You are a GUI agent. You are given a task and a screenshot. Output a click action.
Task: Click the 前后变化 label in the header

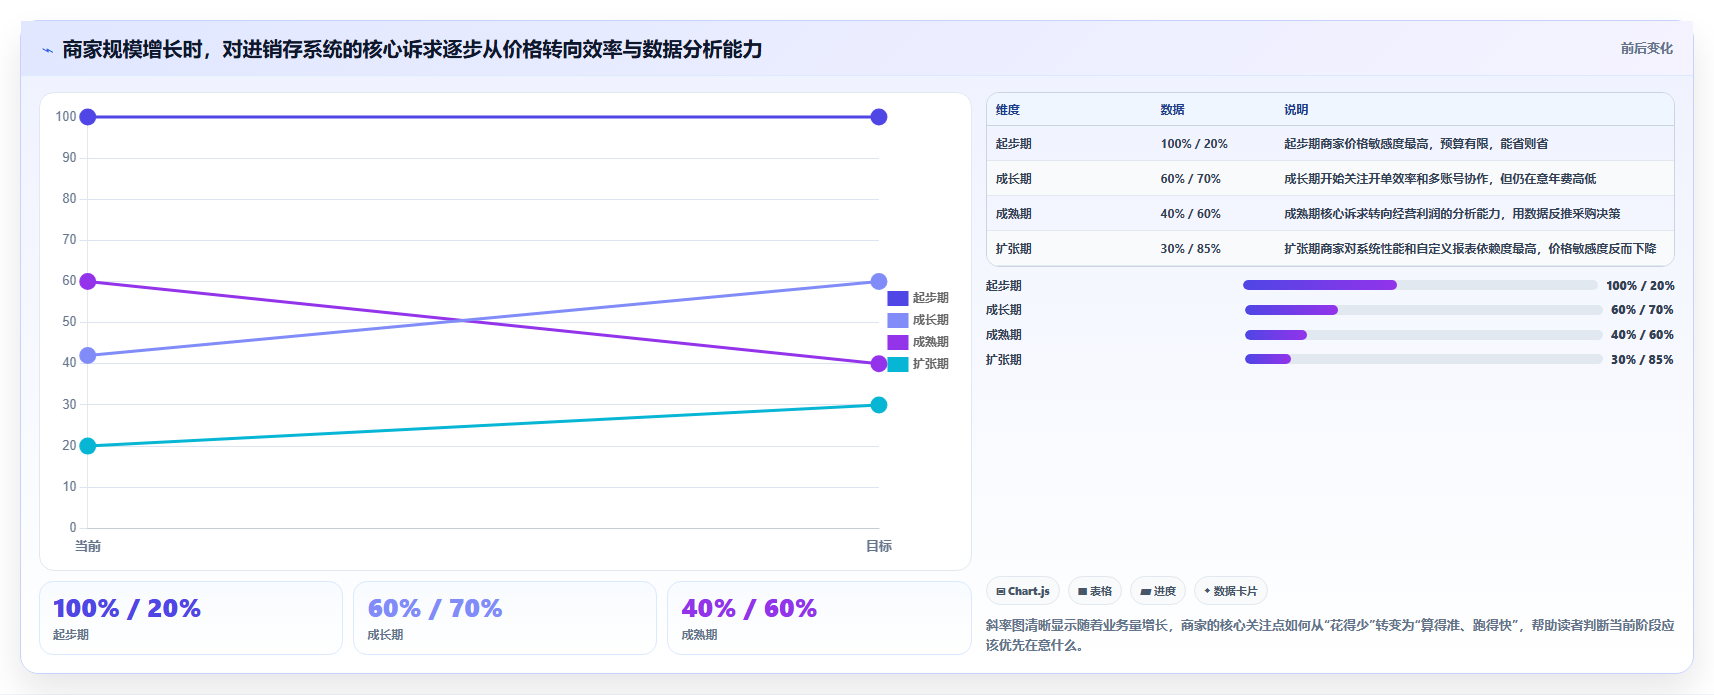point(1646,48)
